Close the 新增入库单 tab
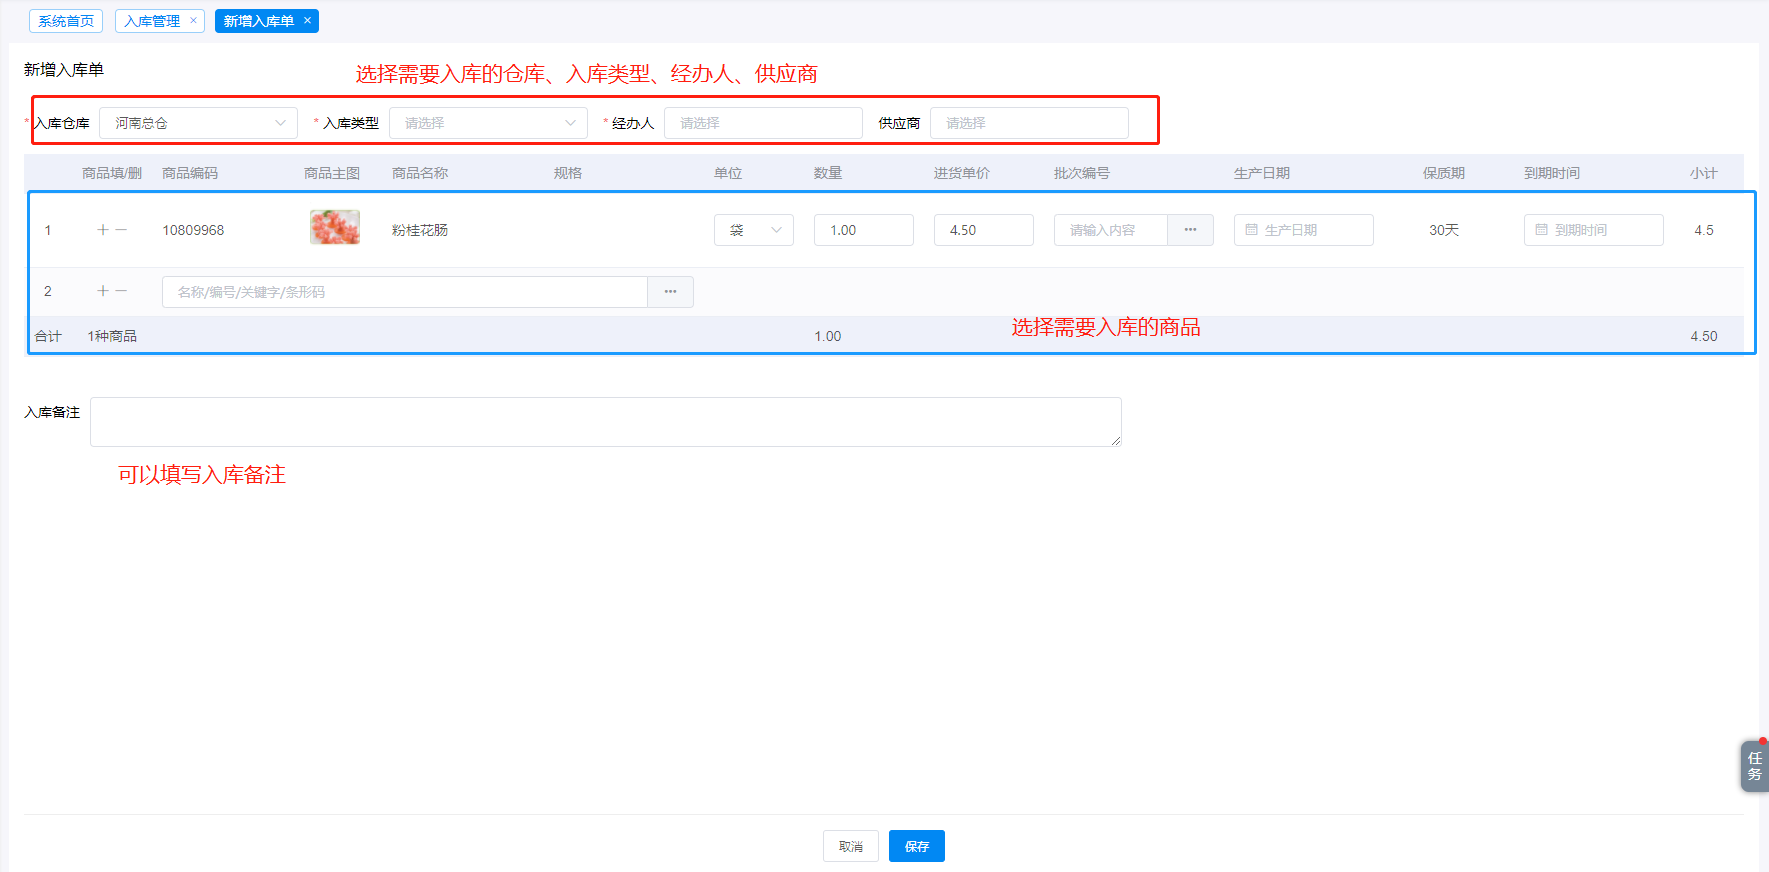 (x=308, y=20)
